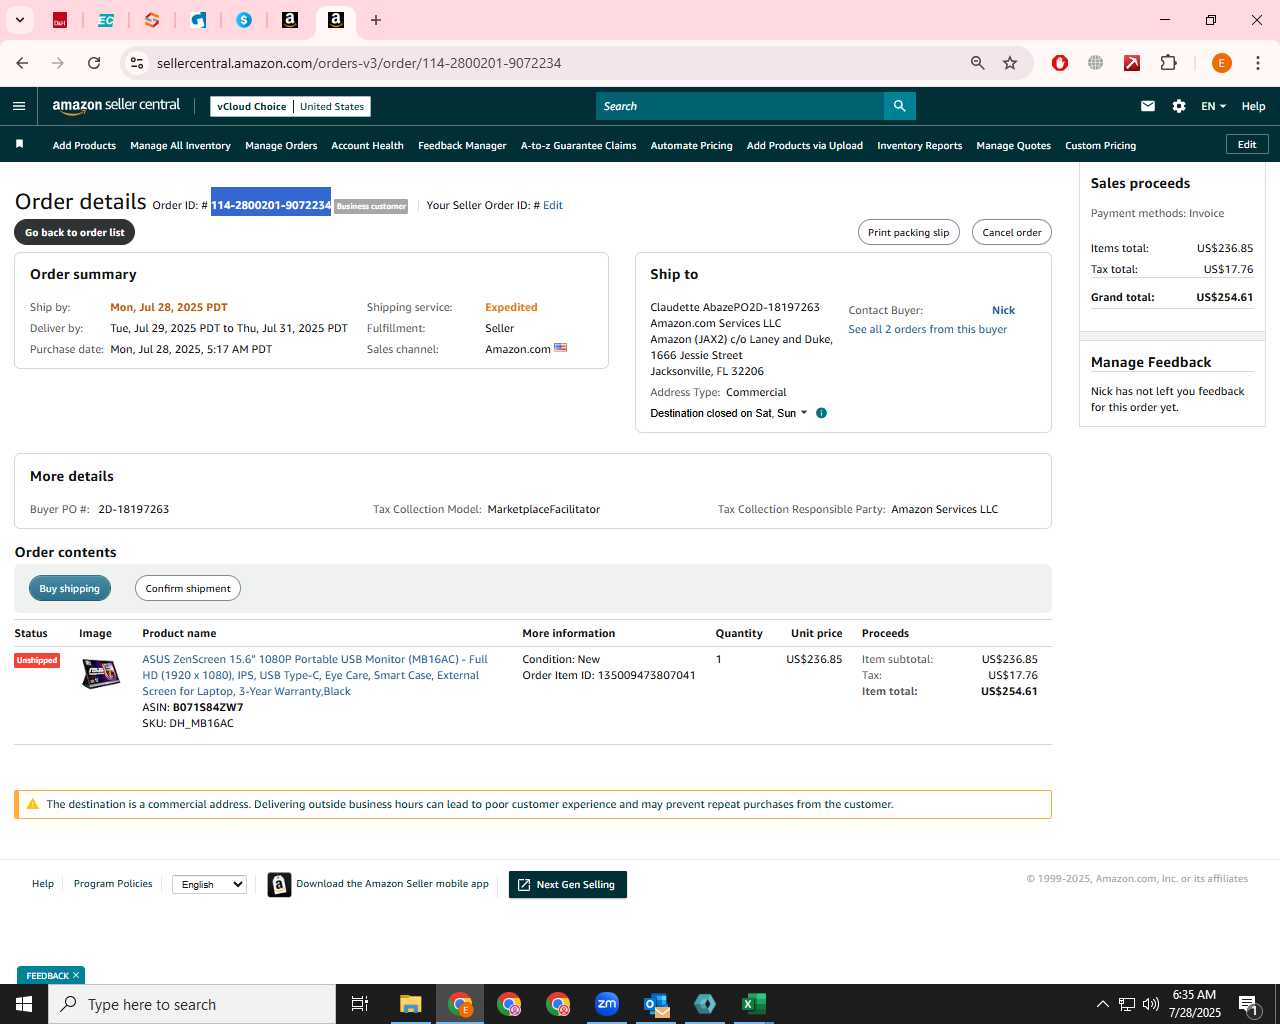Open the settings gear icon
Viewport: 1280px width, 1024px height.
click(x=1179, y=106)
